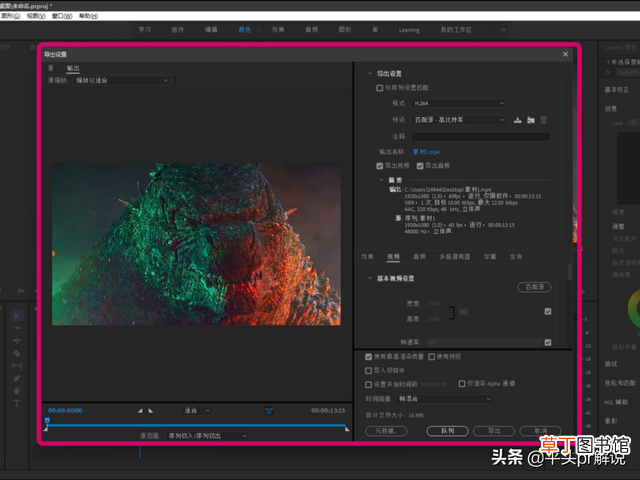The width and height of the screenshot is (640, 480).
Task: Switch to the Output tab
Action: [x=73, y=68]
